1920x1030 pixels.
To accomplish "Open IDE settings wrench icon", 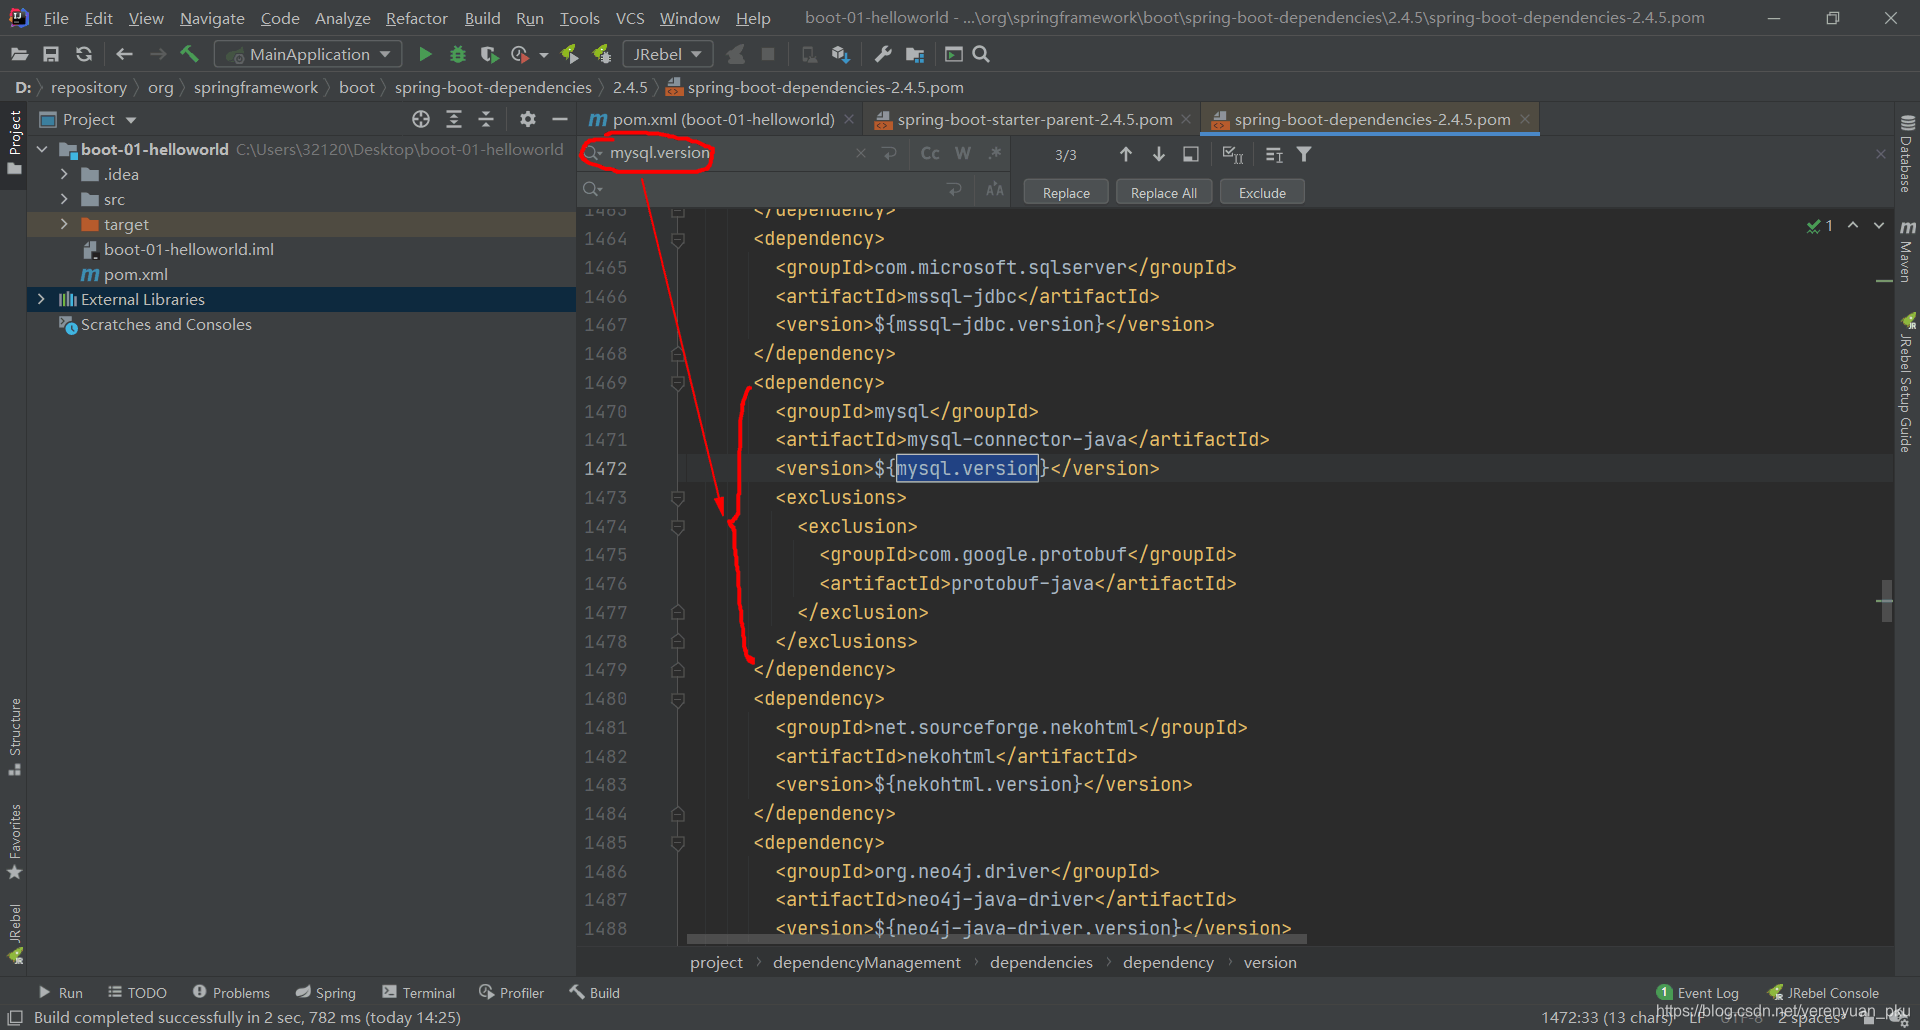I will tap(882, 54).
